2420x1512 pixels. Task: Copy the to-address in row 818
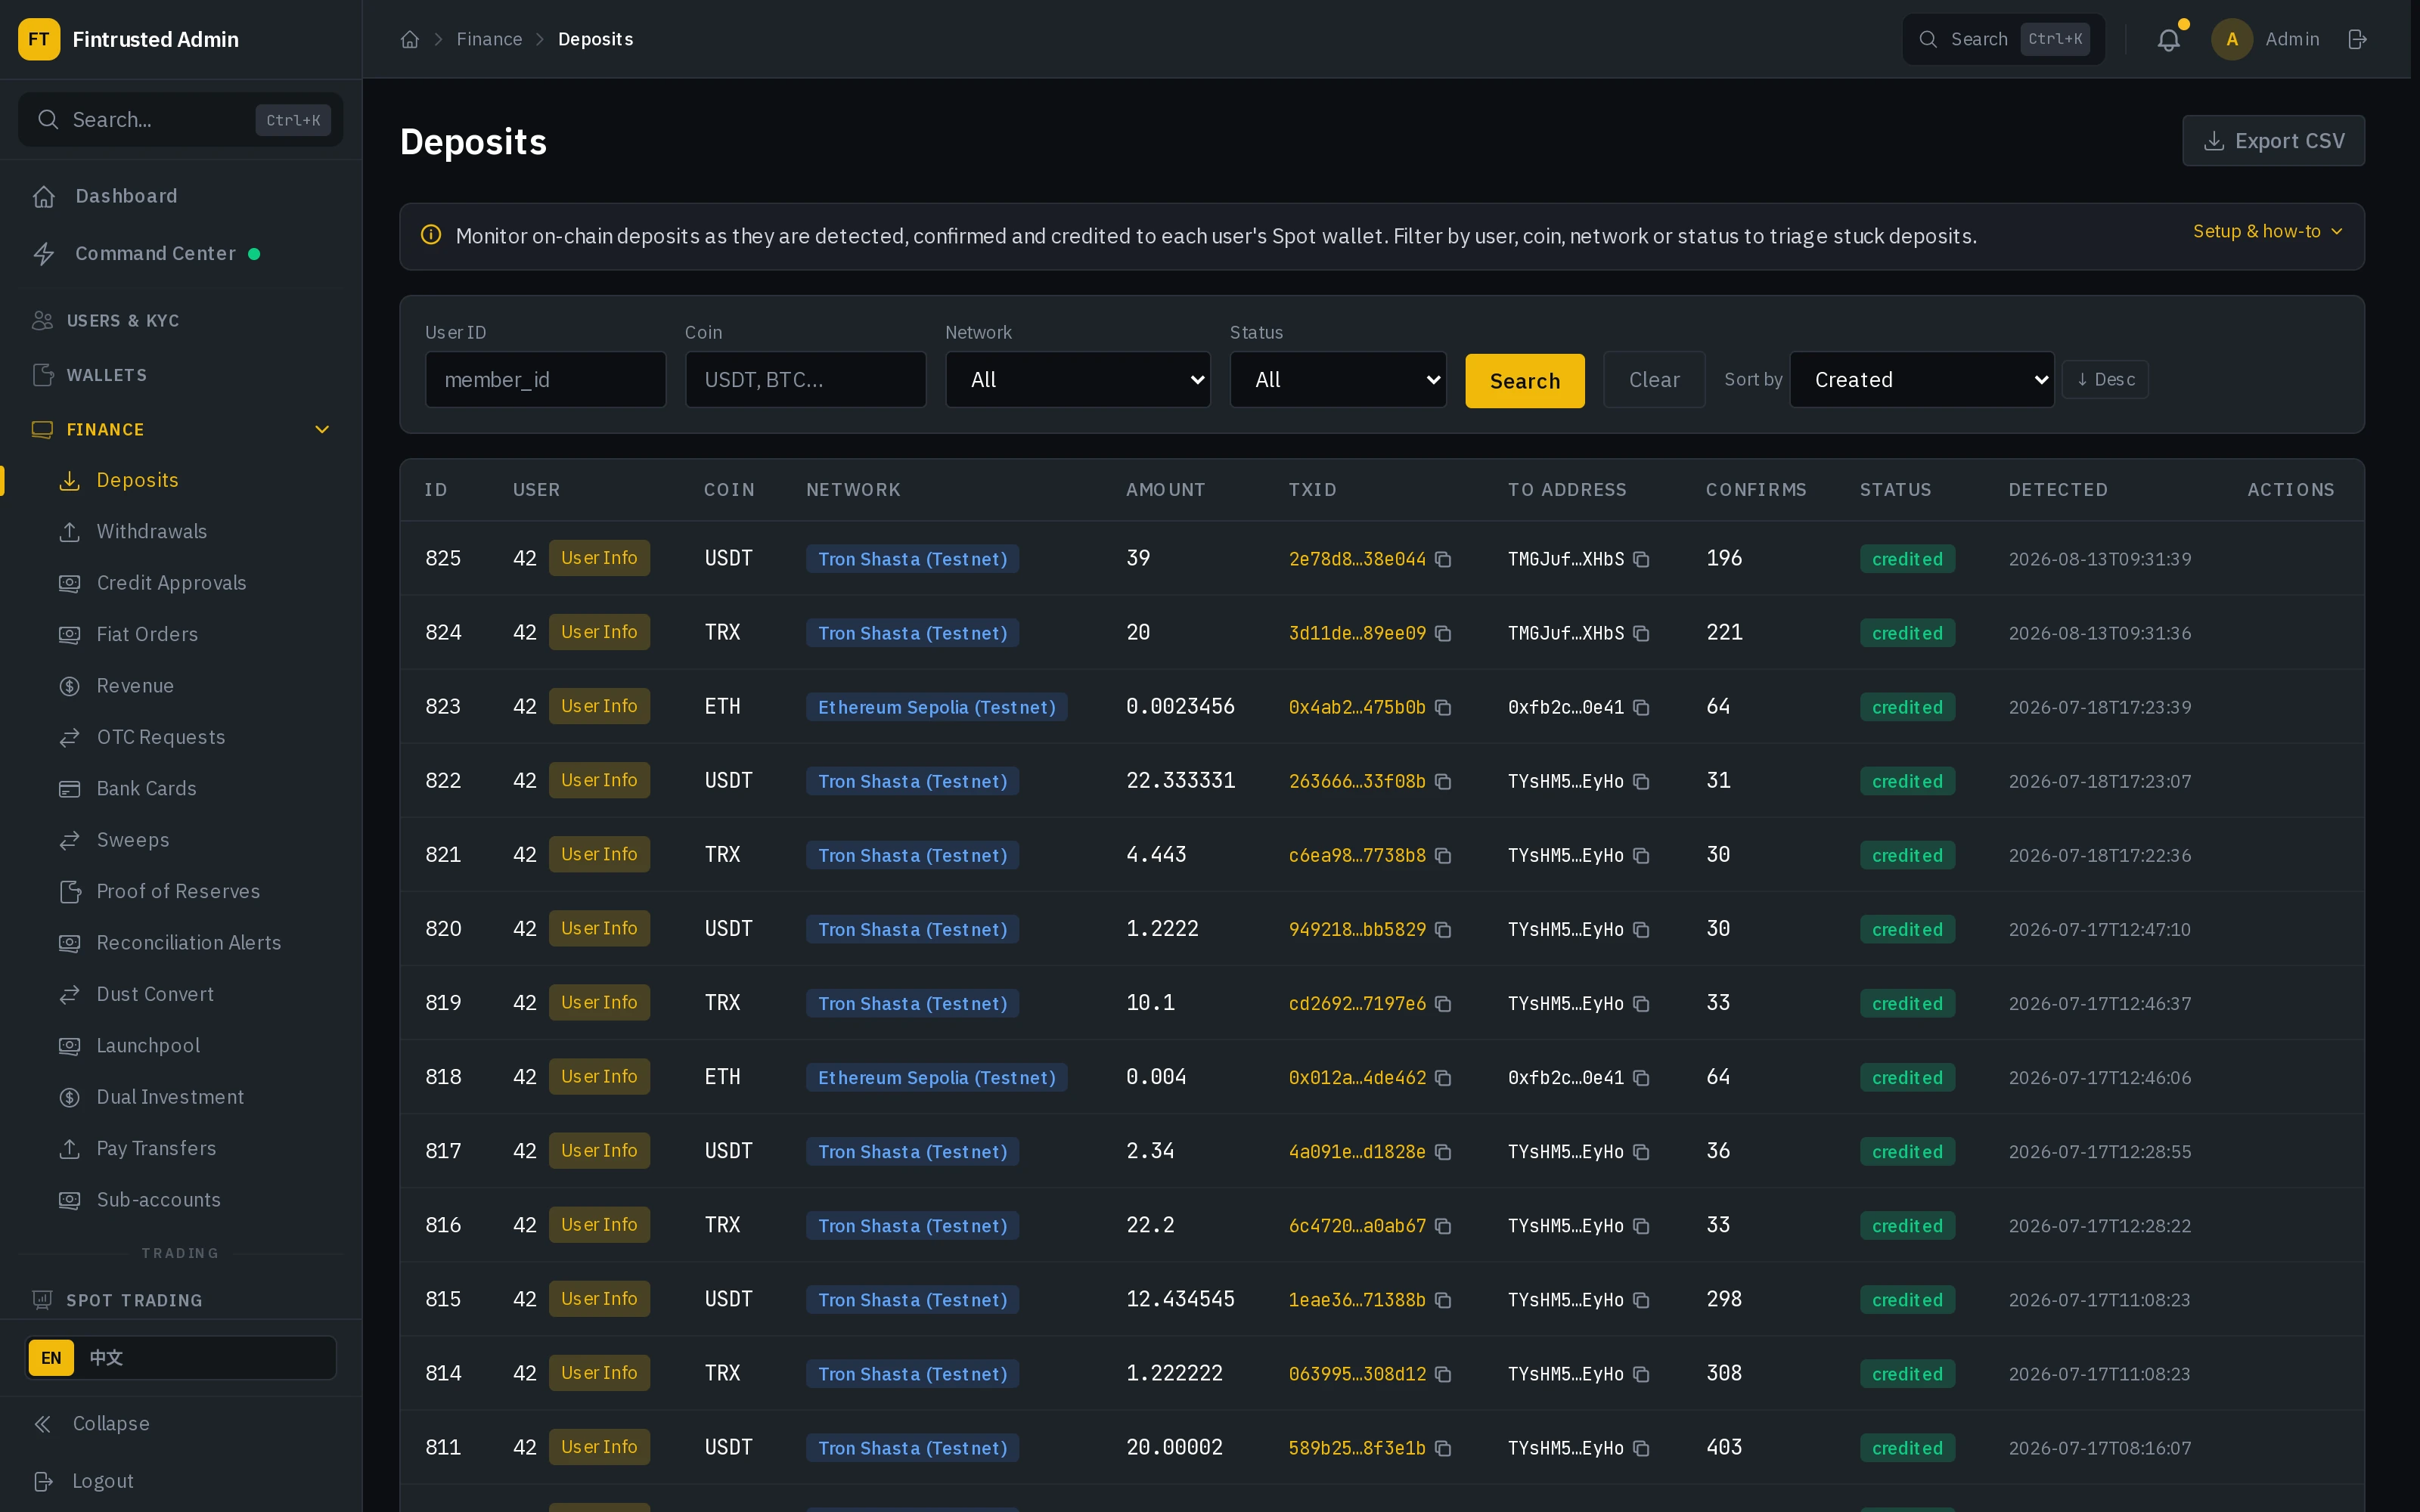click(x=1641, y=1077)
